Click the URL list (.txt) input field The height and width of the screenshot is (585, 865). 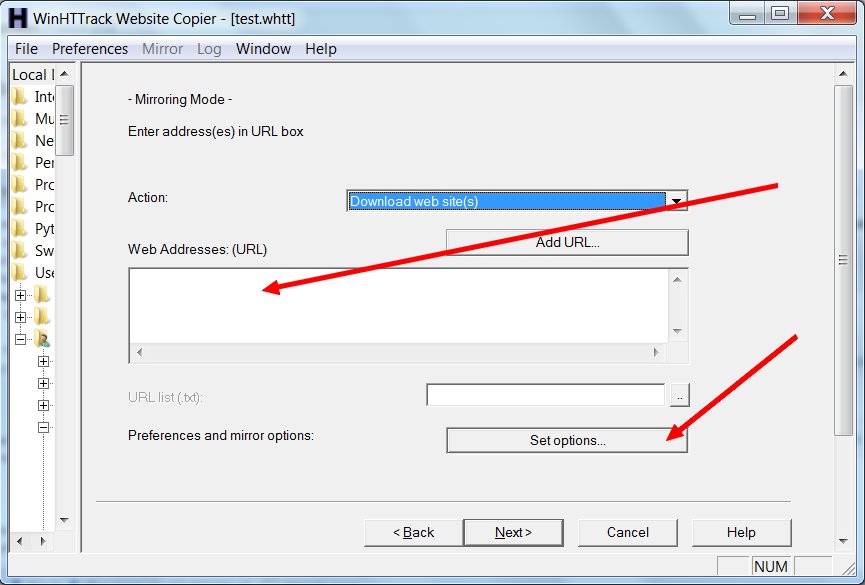coord(546,395)
